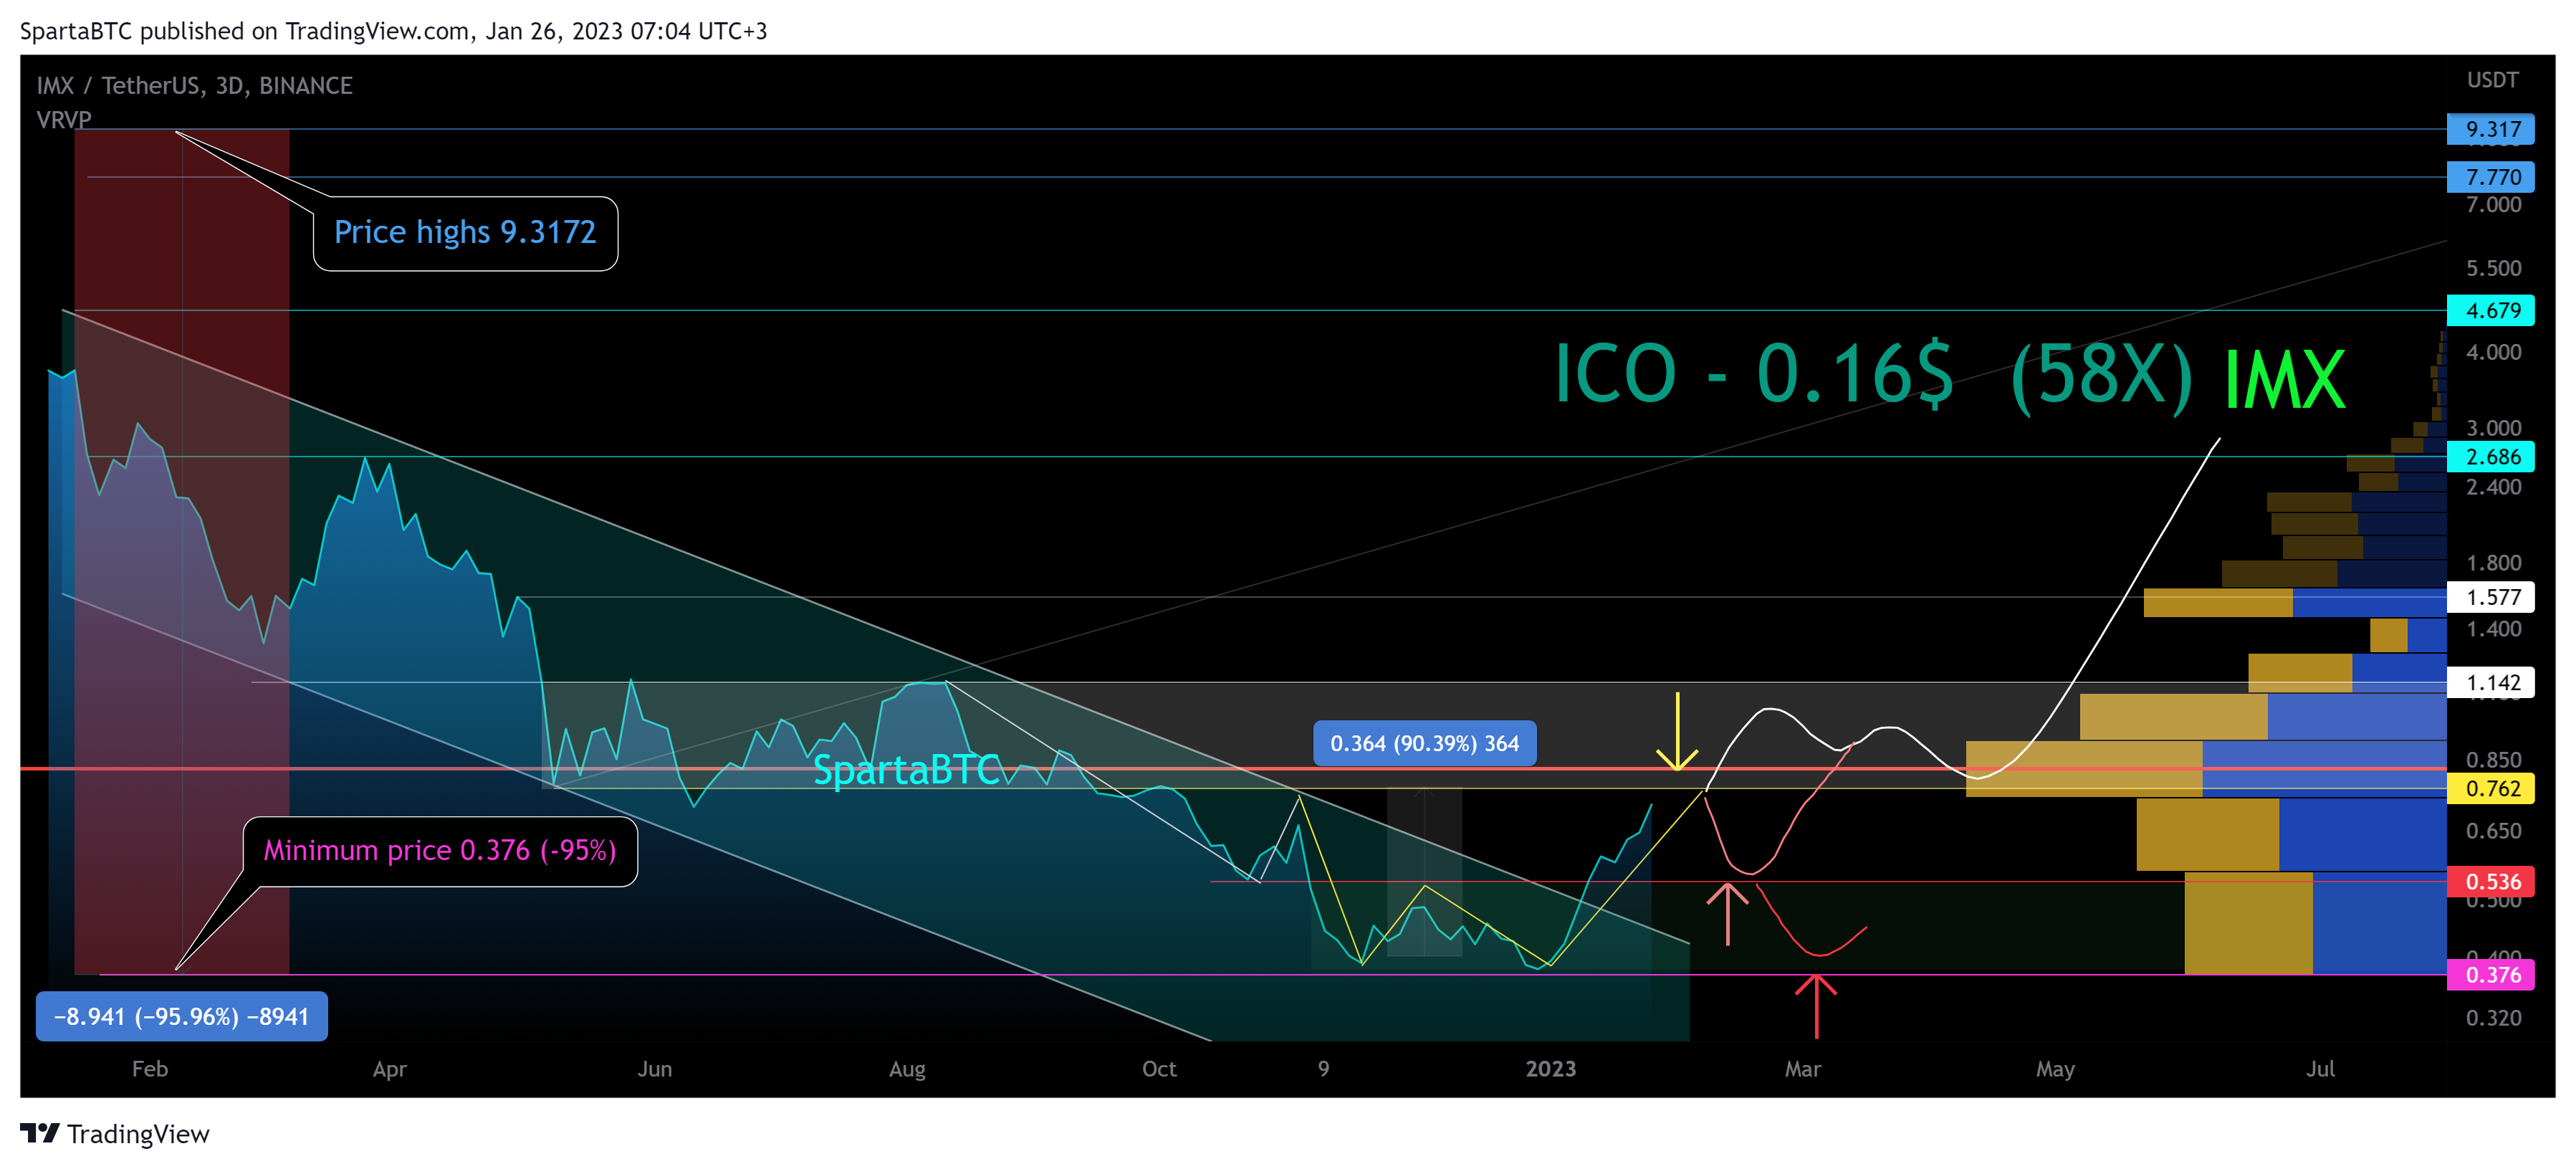Click the 0.376 magenta price label
2576x1169 pixels.
(x=2491, y=975)
